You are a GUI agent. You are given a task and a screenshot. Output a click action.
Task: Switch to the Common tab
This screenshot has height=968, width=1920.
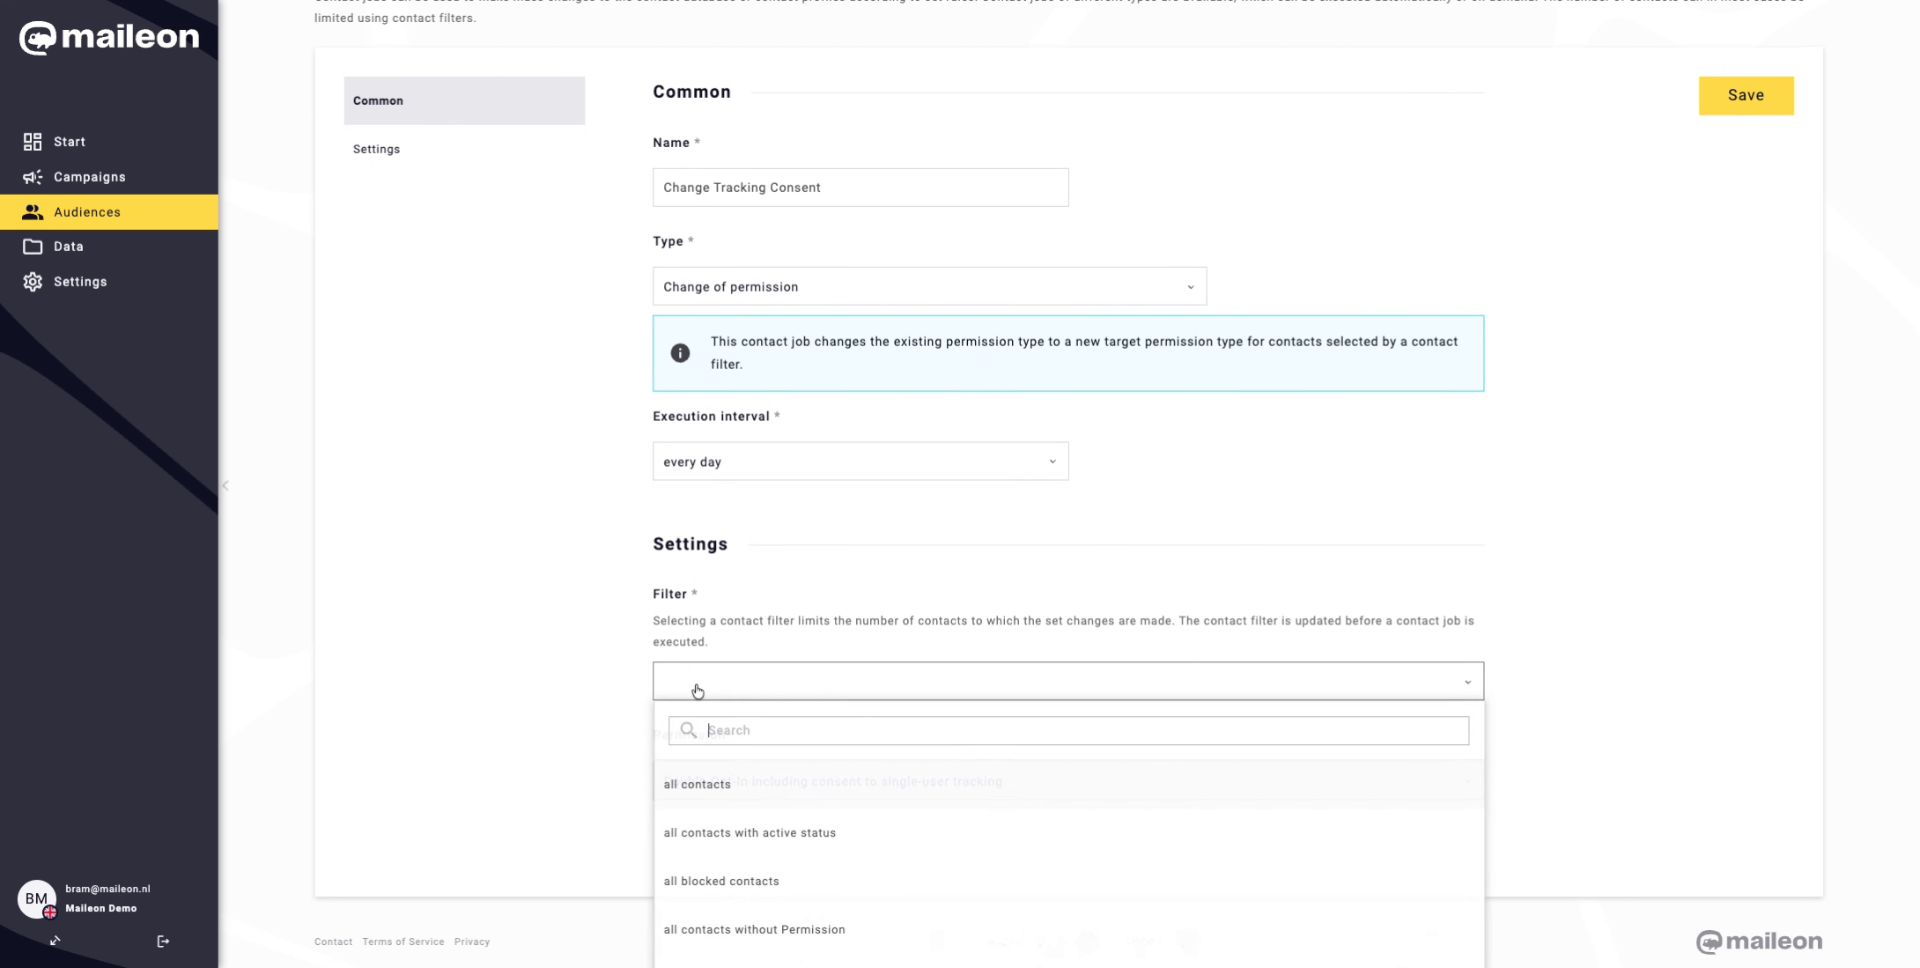coord(464,101)
